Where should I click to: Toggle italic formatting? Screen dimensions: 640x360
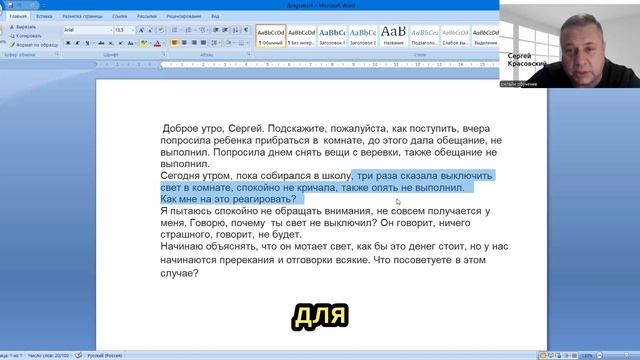click(x=77, y=43)
